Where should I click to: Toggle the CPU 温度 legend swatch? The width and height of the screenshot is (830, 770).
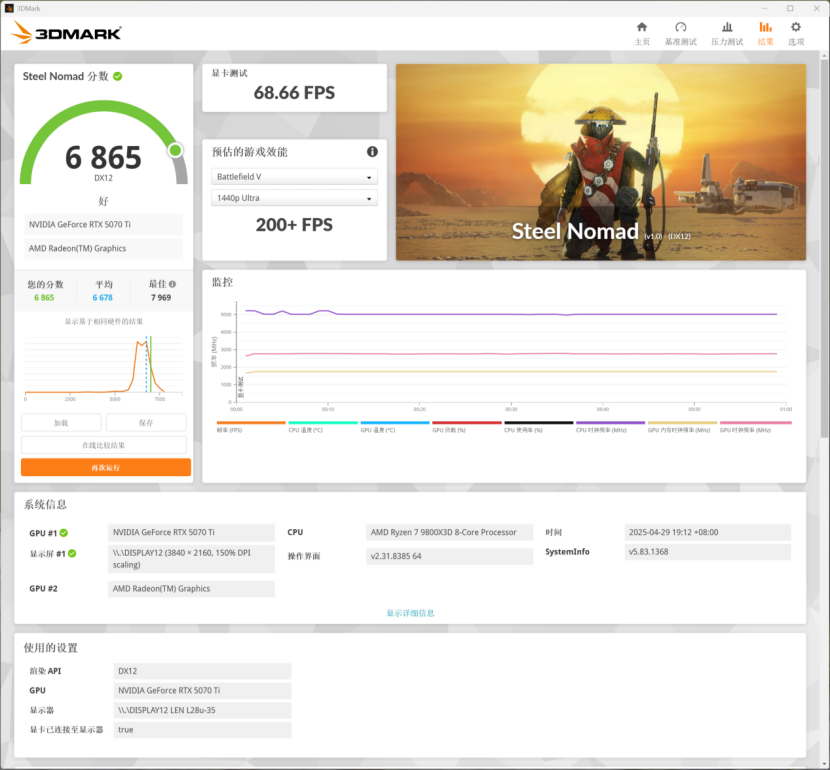tap(323, 423)
